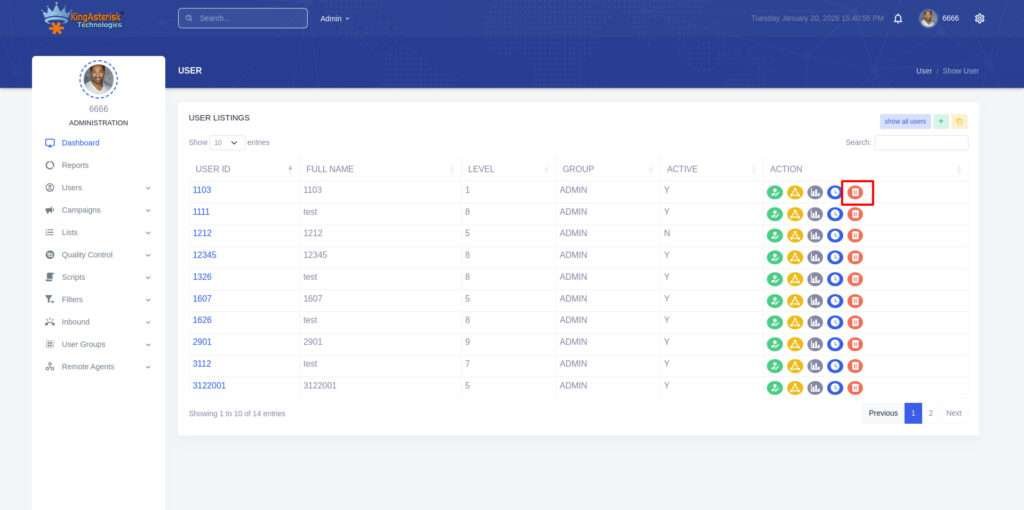Sort table by FULL NAME column
Viewport: 1024px width, 510px height.
380,169
